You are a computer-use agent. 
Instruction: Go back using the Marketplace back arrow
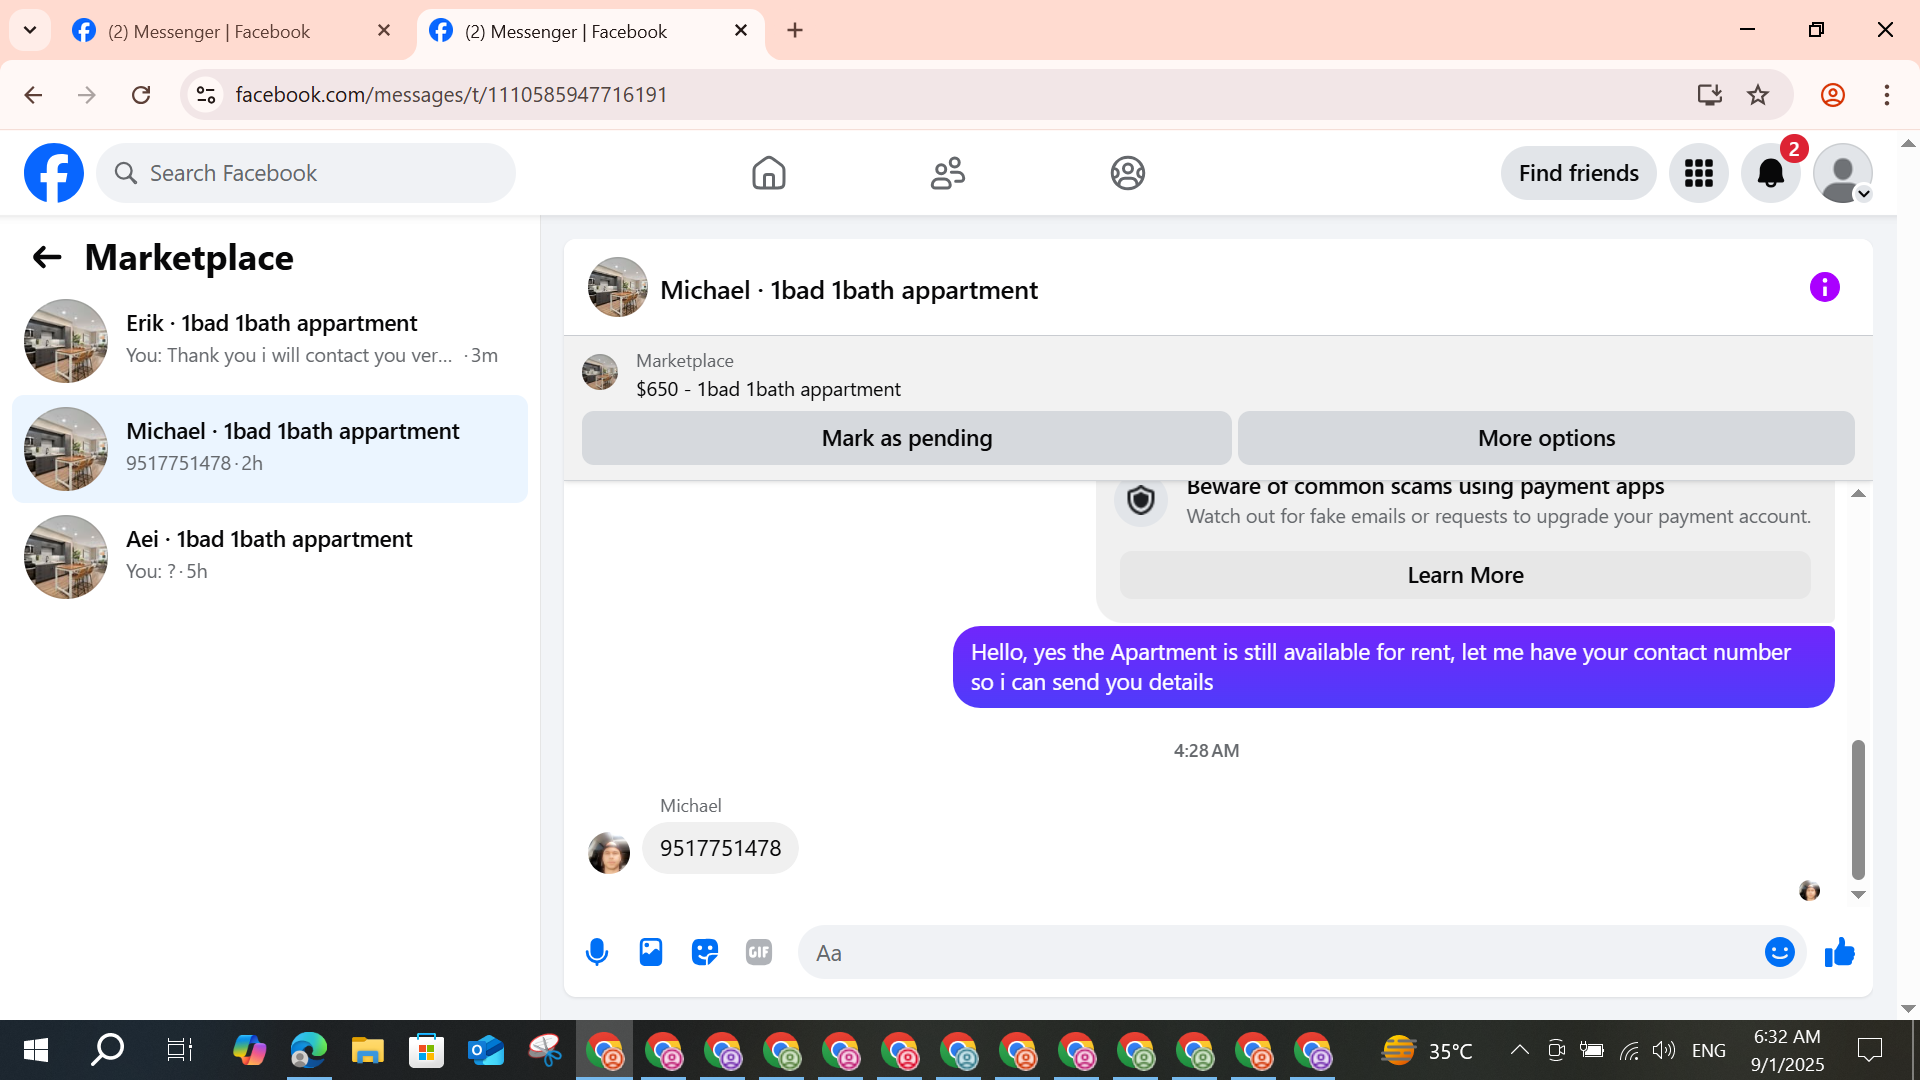[x=47, y=258]
